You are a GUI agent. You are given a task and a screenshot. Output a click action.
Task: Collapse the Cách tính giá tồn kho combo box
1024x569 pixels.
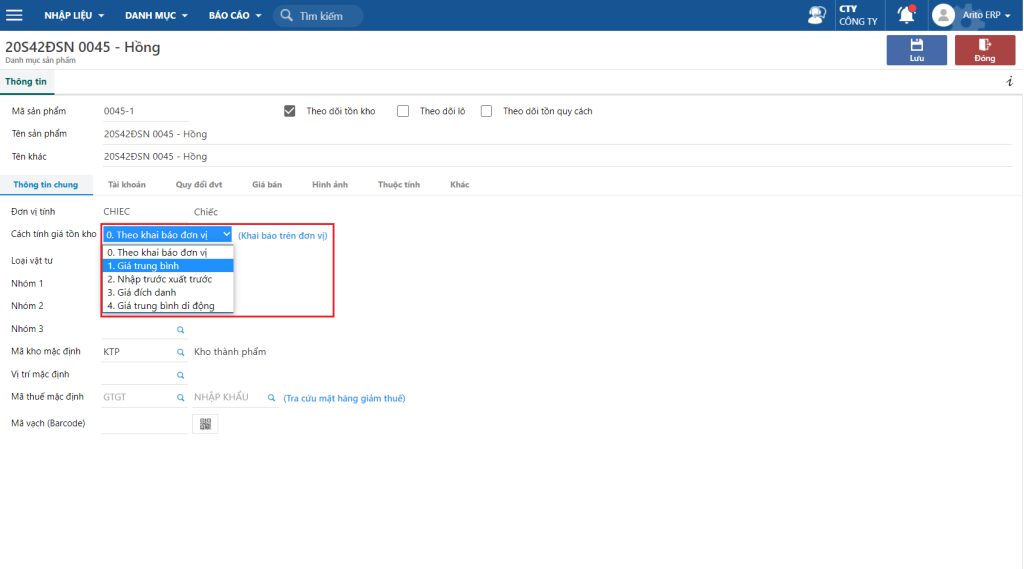click(167, 235)
